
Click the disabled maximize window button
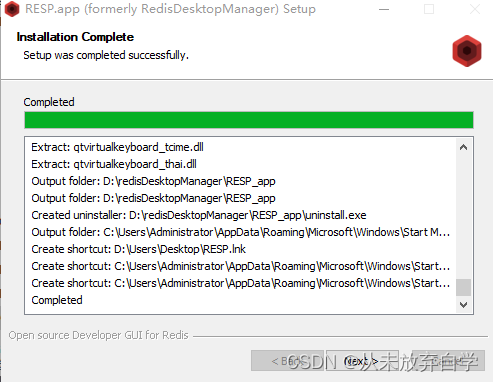point(429,9)
